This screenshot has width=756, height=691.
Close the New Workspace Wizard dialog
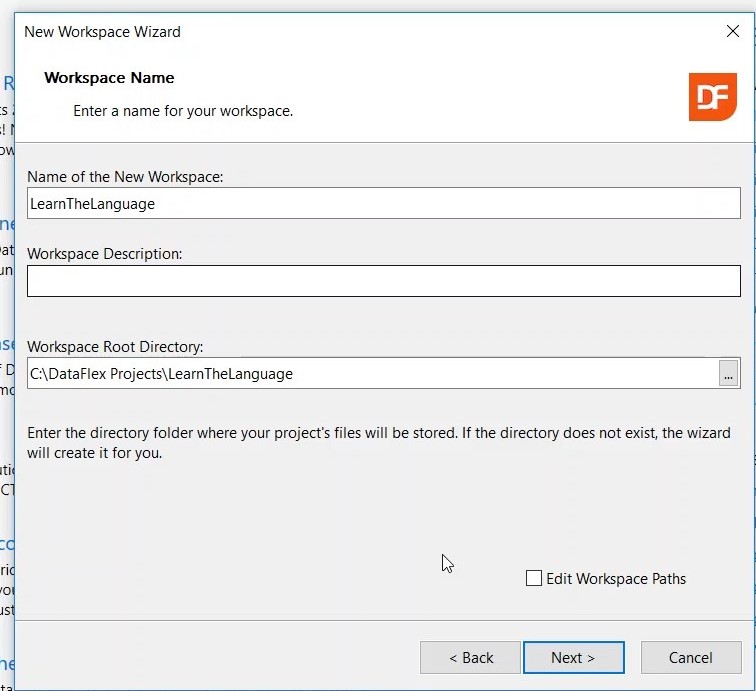click(x=732, y=31)
